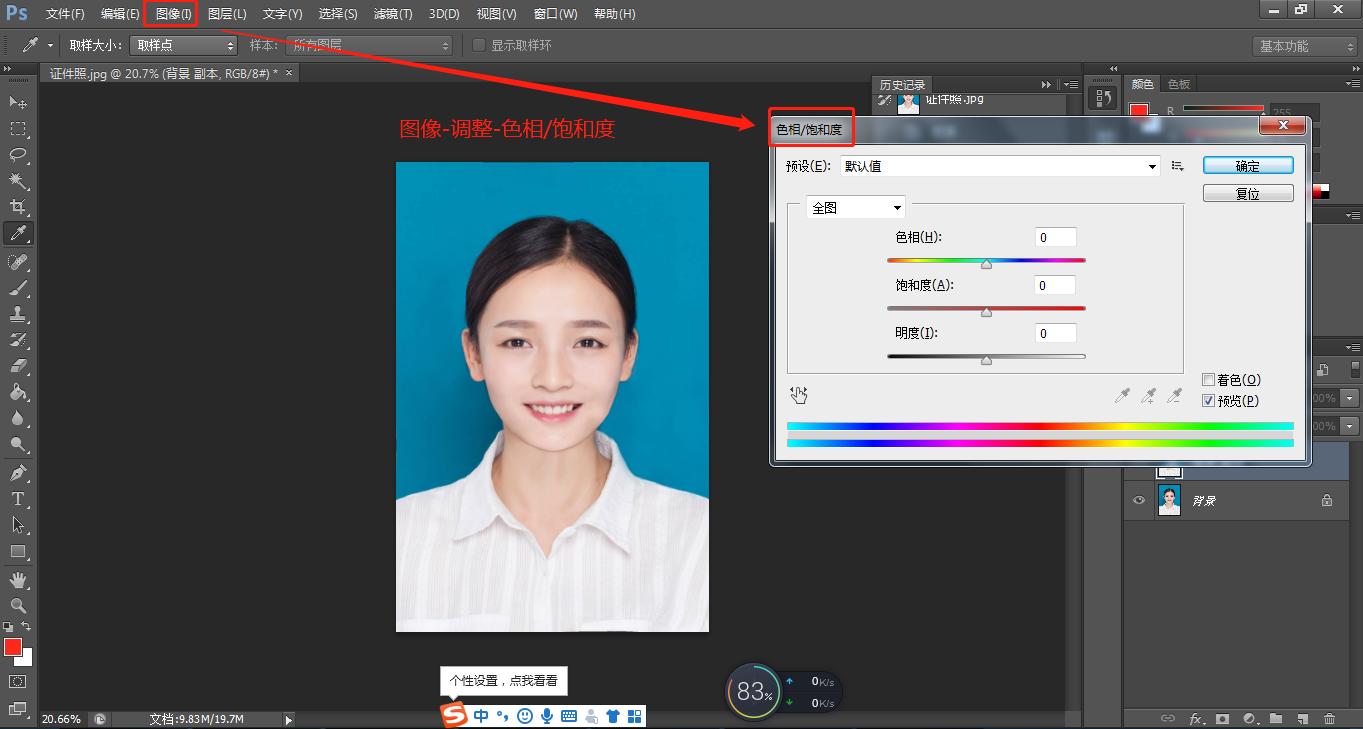The image size is (1363, 729).
Task: Click the 复位 reset button
Action: tap(1247, 194)
